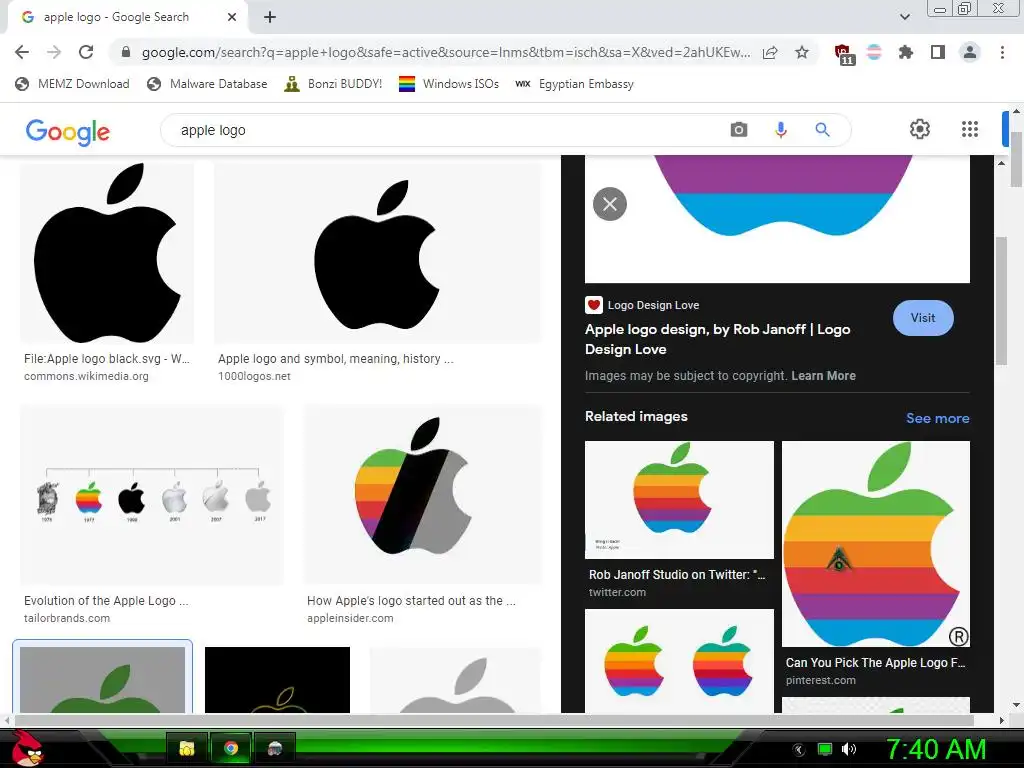
Task: Open the Rob Janoff Studio on Twitter image
Action: [x=679, y=500]
